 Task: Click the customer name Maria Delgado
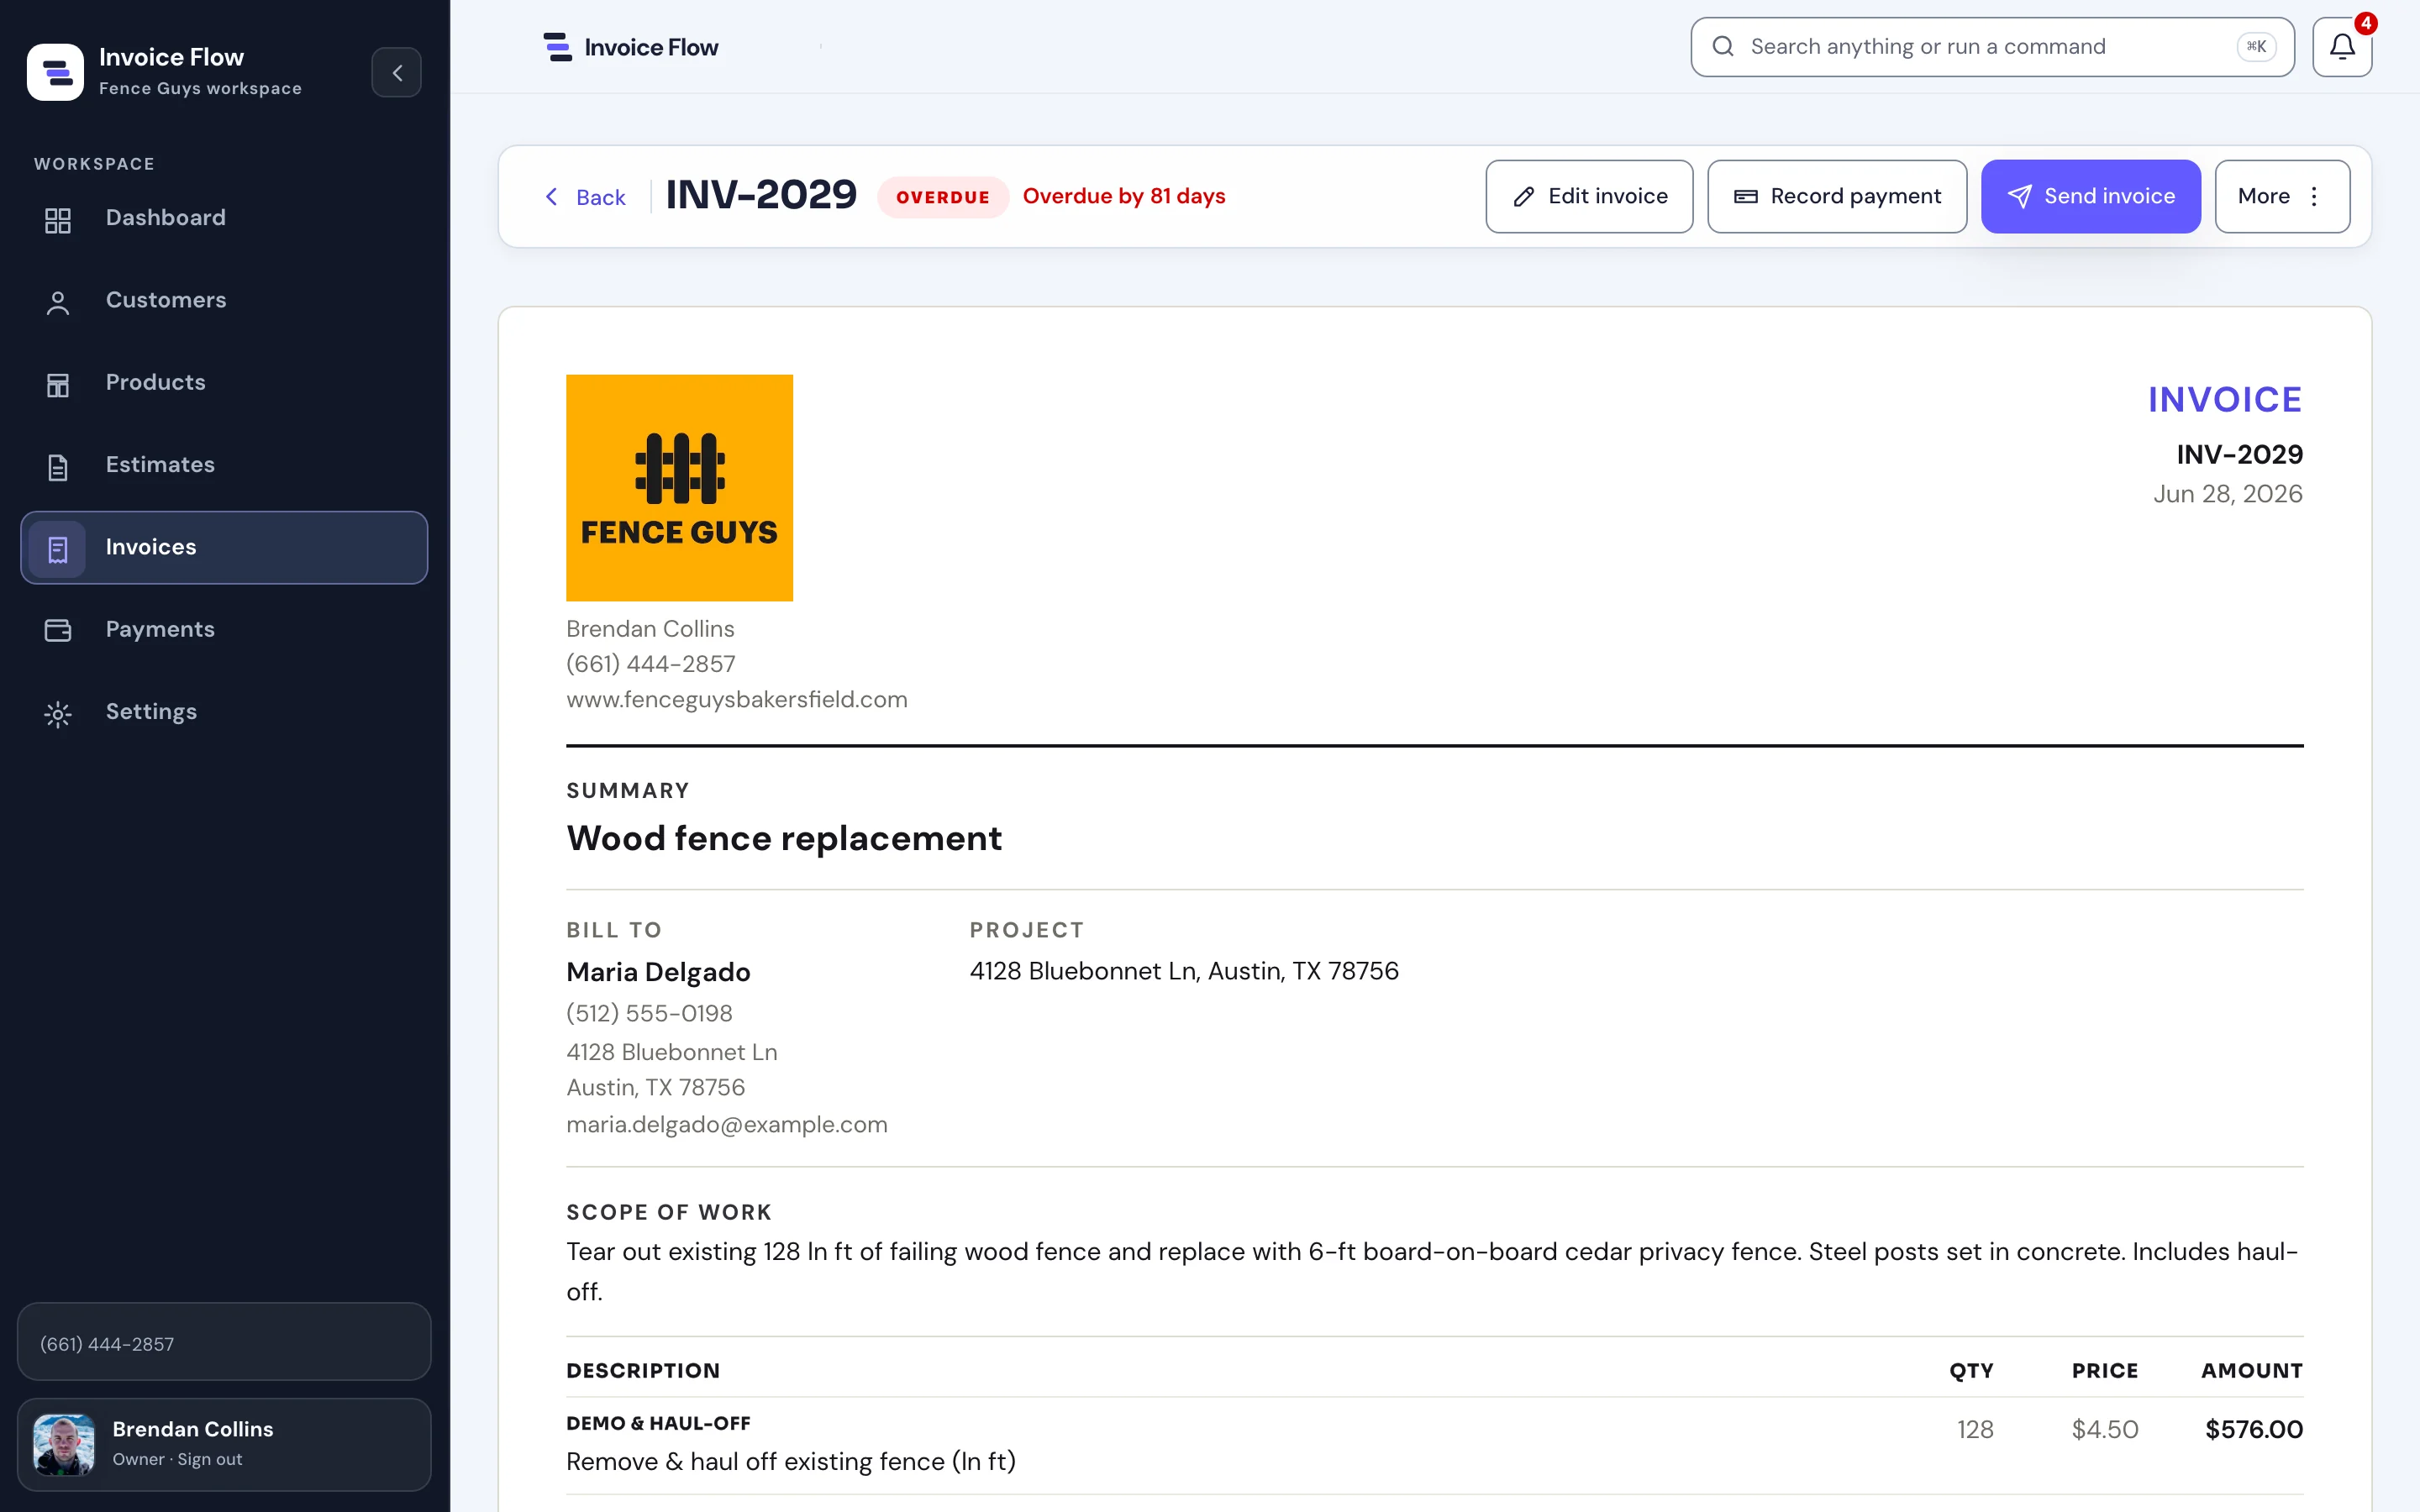pyautogui.click(x=658, y=972)
